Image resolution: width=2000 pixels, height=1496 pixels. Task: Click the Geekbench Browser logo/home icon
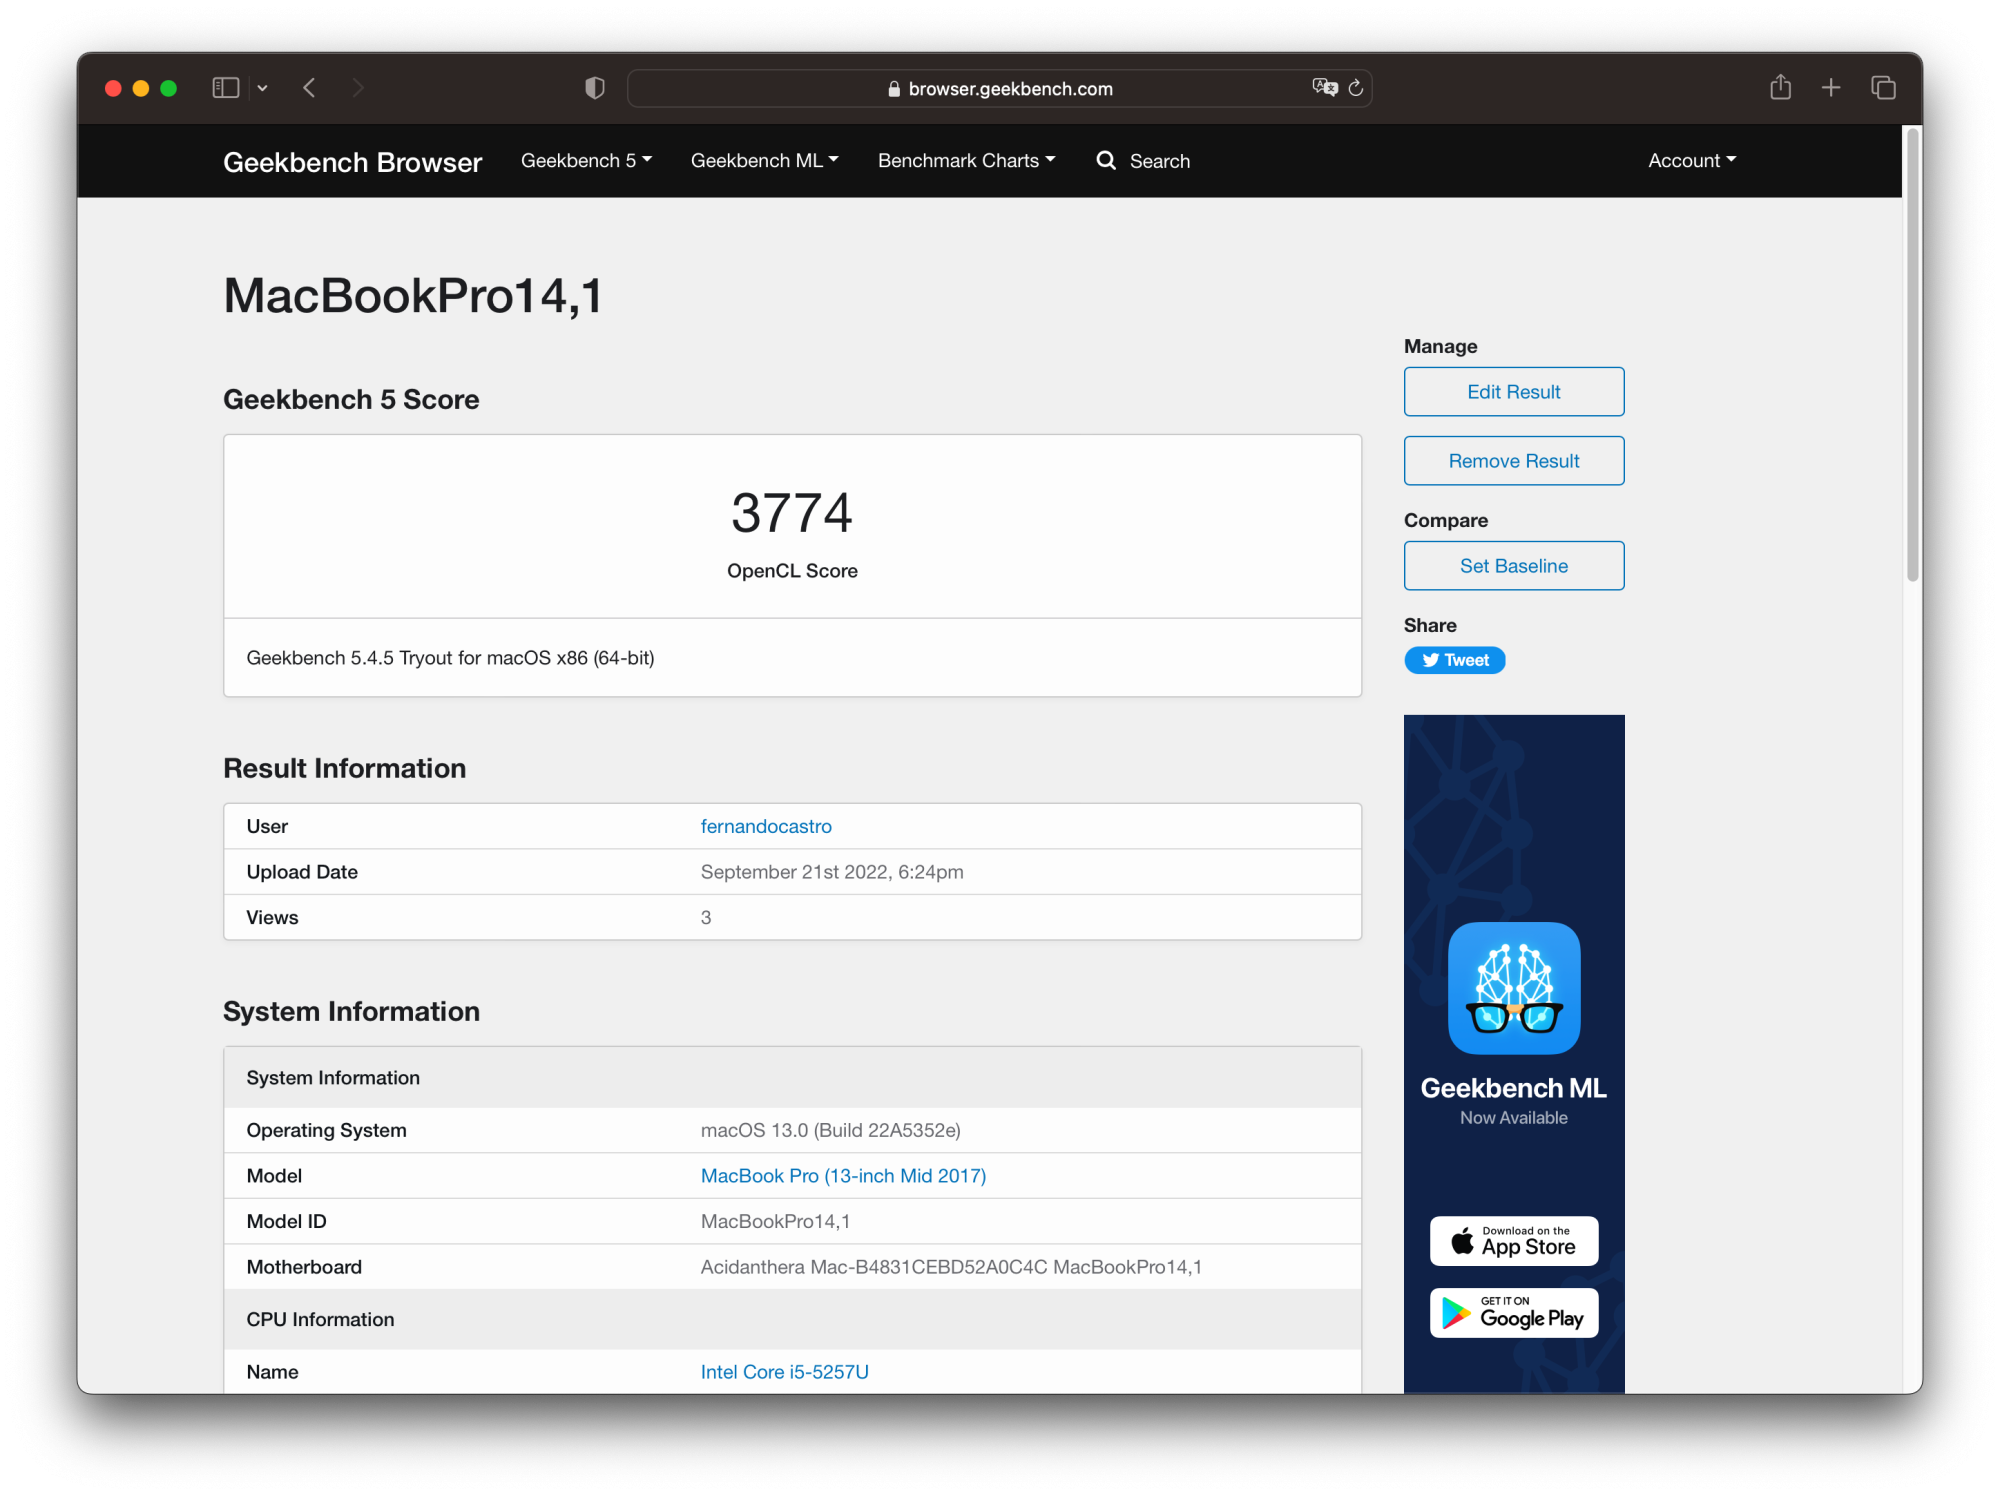[353, 159]
